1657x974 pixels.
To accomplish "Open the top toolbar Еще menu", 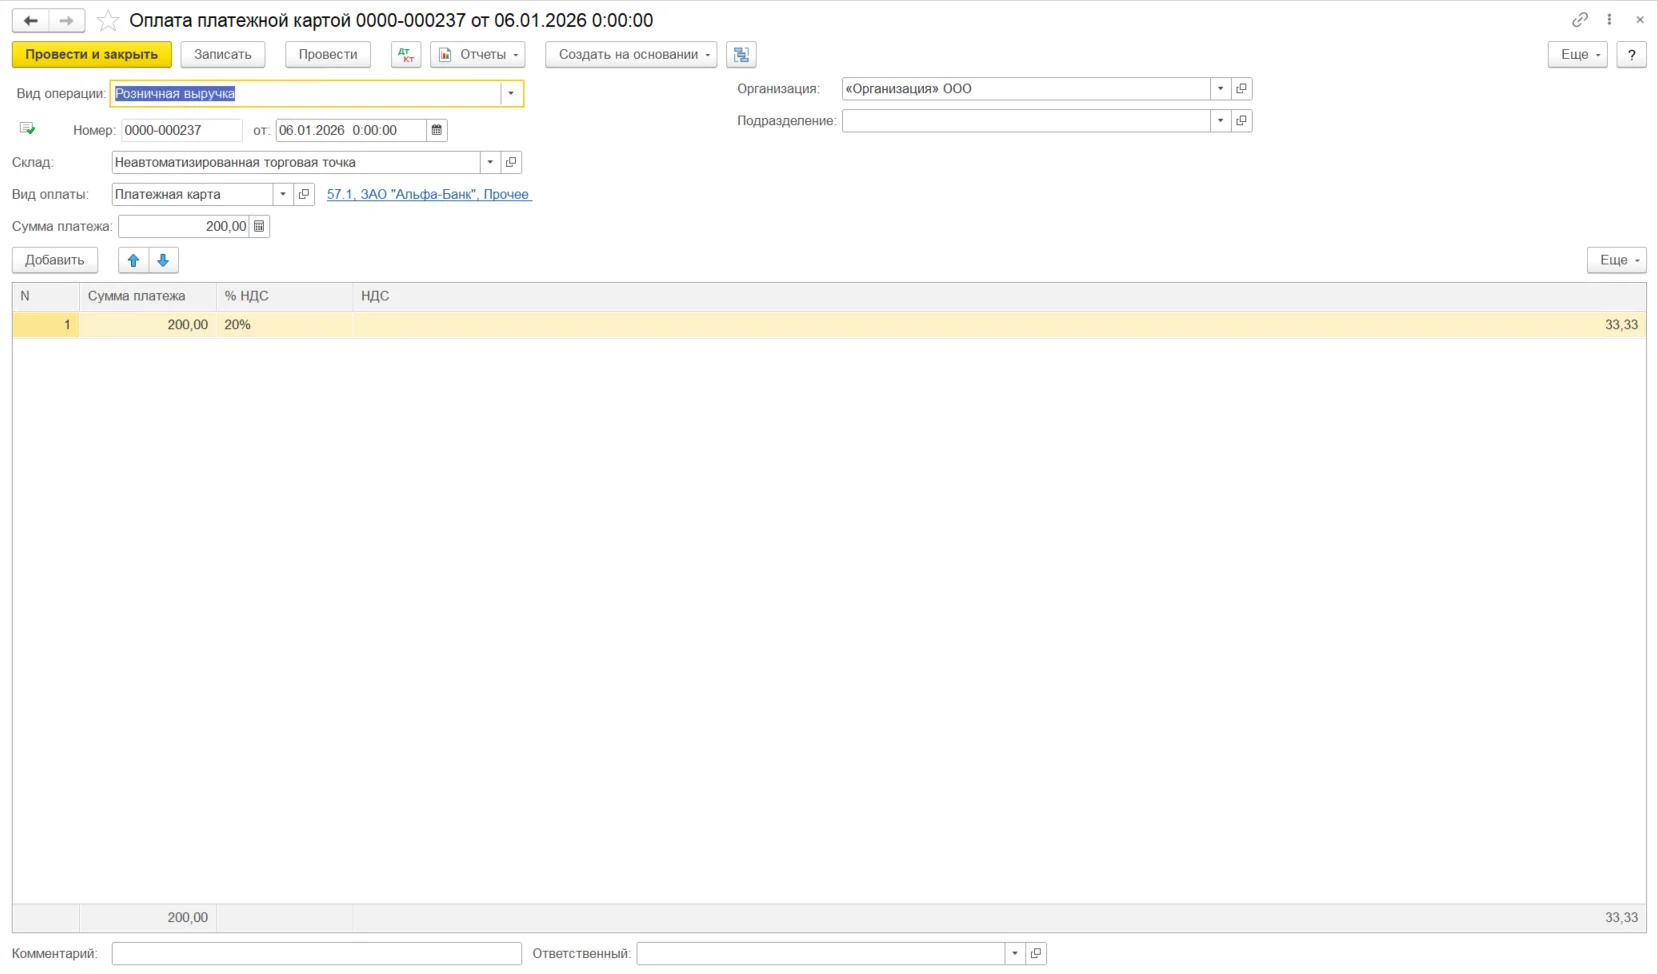I will (1577, 54).
